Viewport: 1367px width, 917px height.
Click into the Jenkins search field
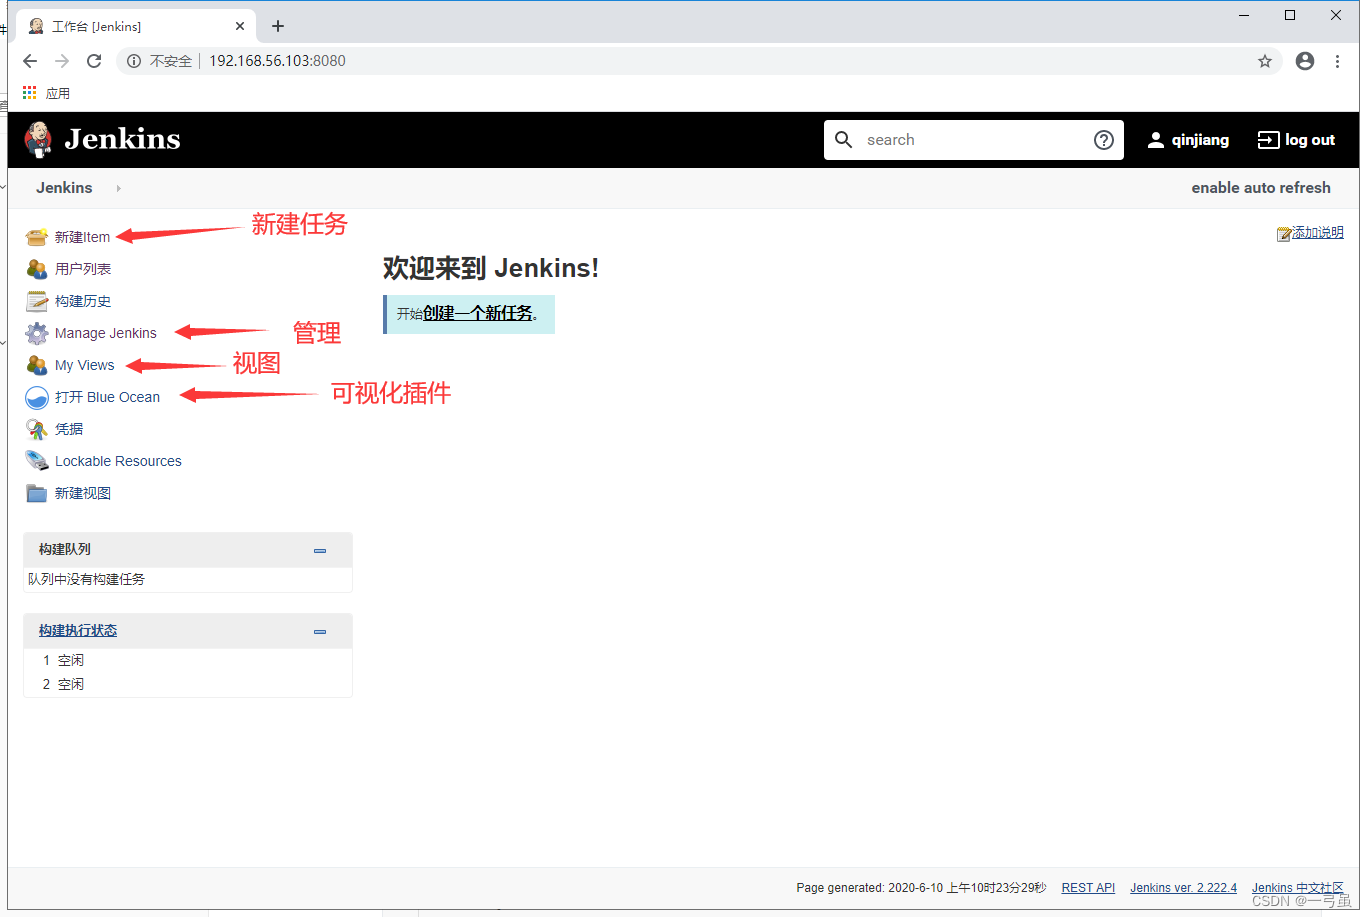tap(975, 140)
